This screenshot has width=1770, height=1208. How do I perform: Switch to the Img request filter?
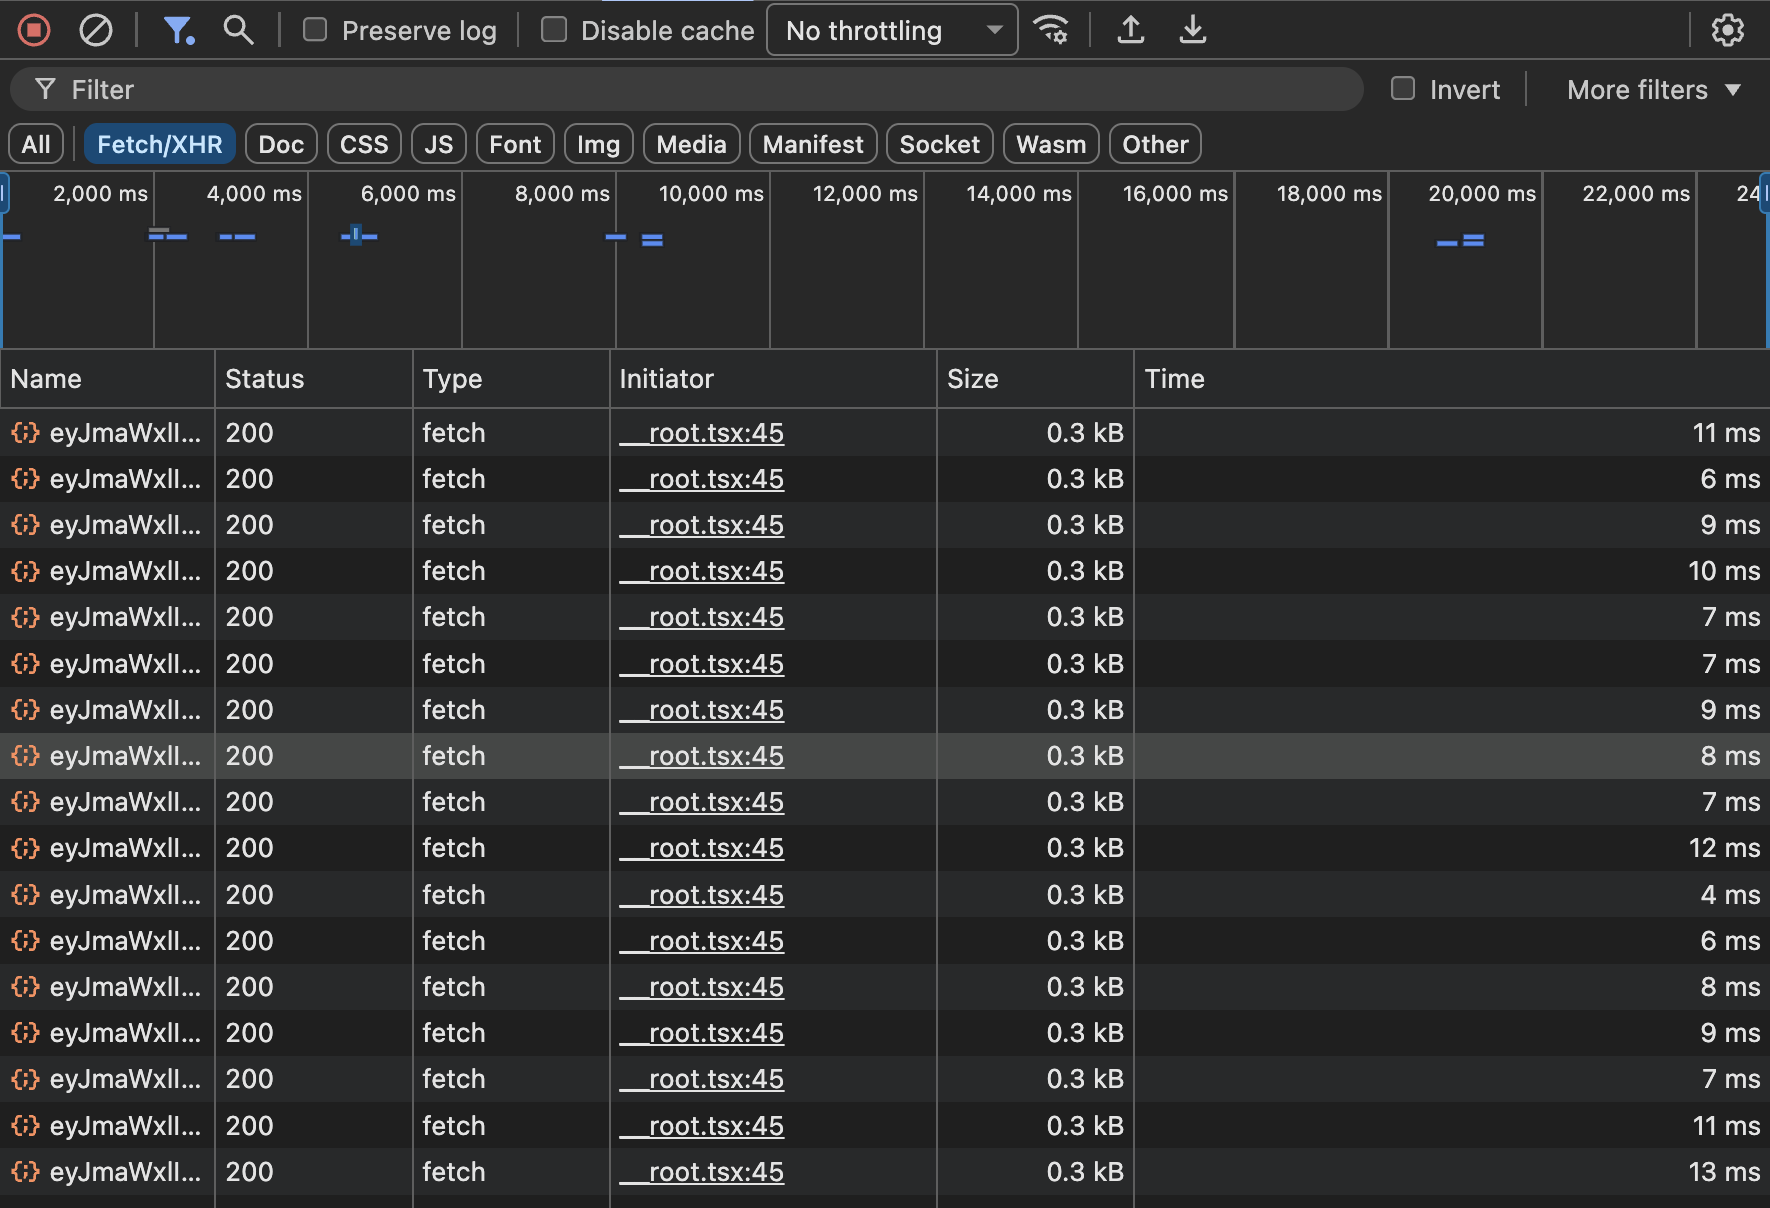[598, 144]
